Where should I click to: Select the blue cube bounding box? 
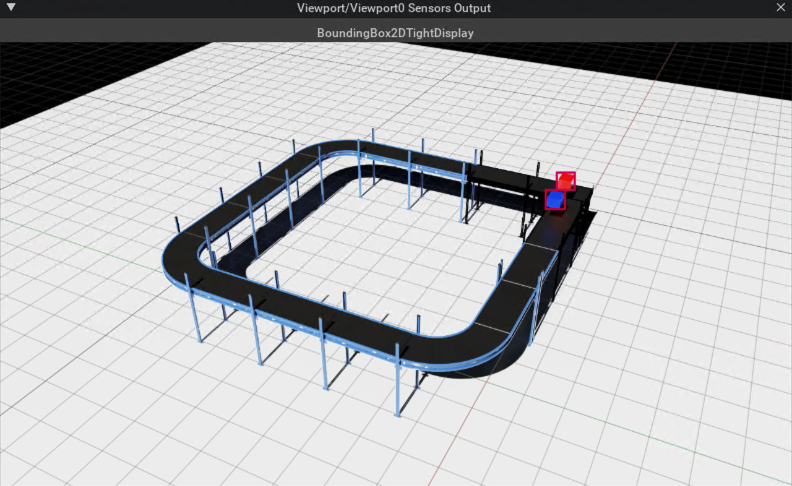555,200
